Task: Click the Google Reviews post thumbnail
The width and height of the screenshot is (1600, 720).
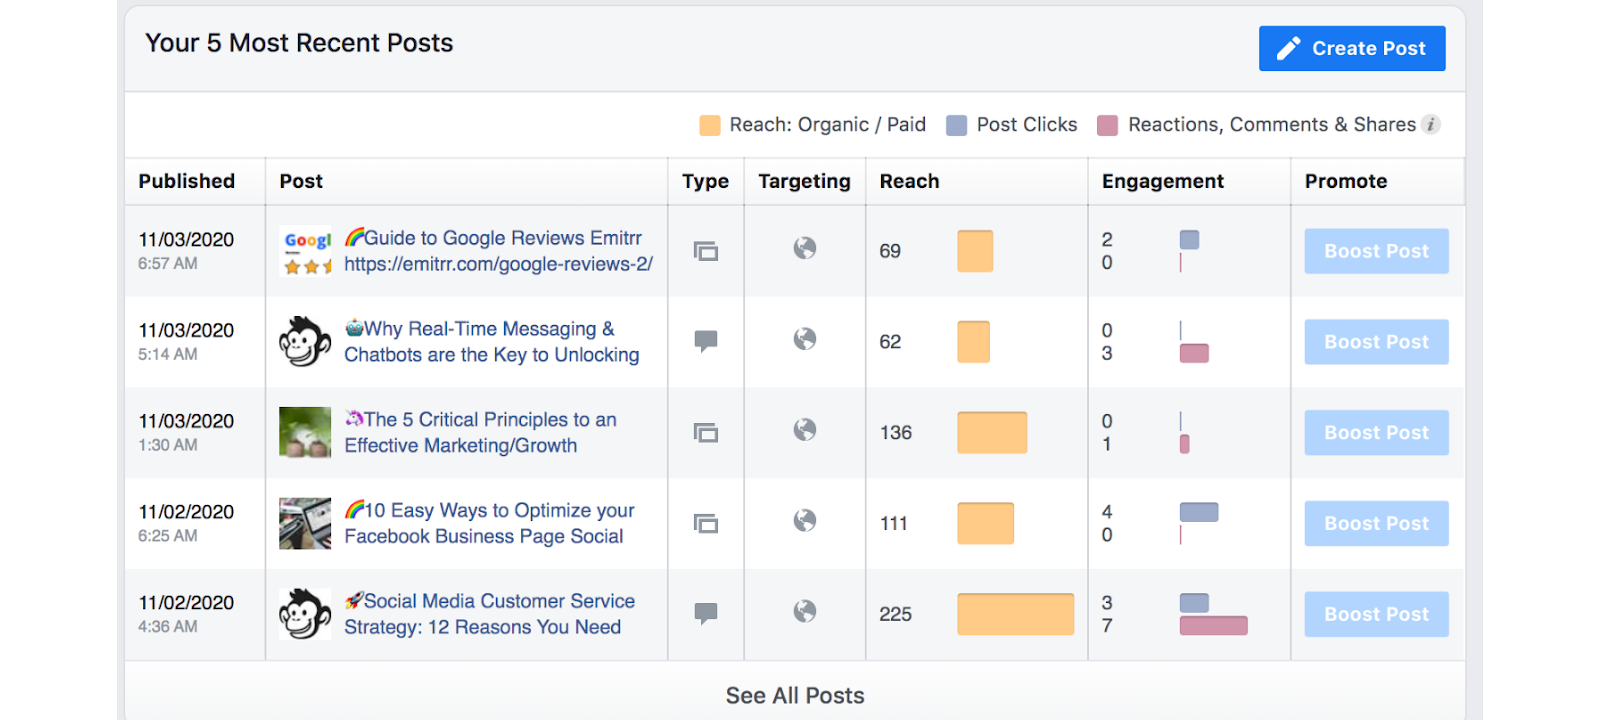Action: tap(306, 251)
